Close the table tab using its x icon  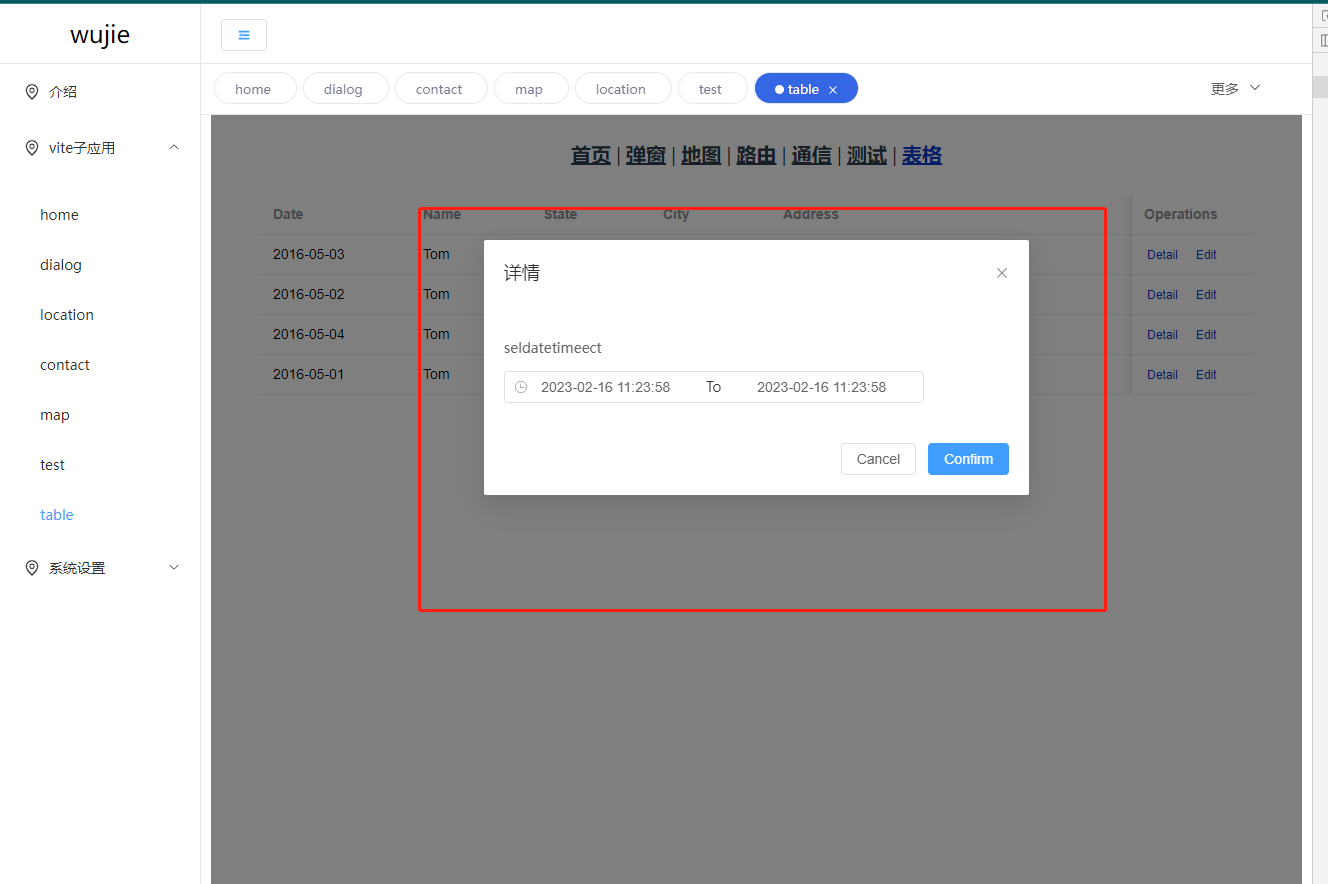click(833, 88)
